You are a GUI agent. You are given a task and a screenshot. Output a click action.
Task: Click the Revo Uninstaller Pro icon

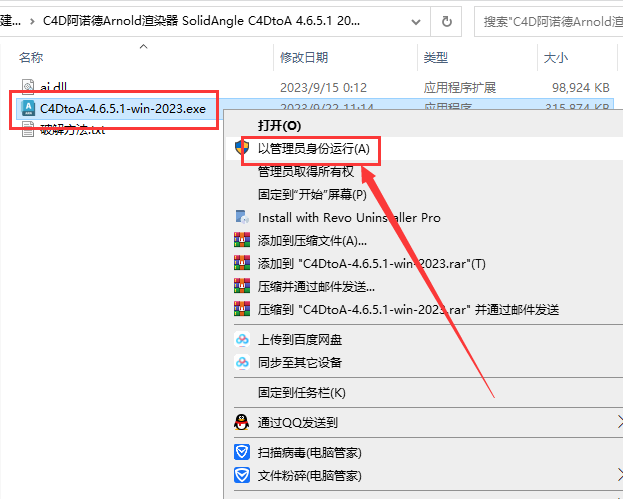[x=242, y=217]
